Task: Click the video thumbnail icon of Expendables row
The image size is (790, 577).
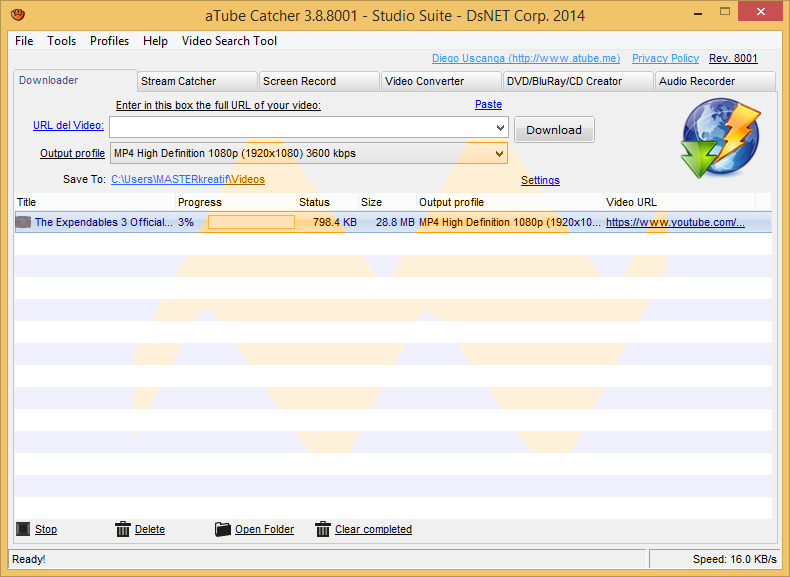Action: (23, 222)
